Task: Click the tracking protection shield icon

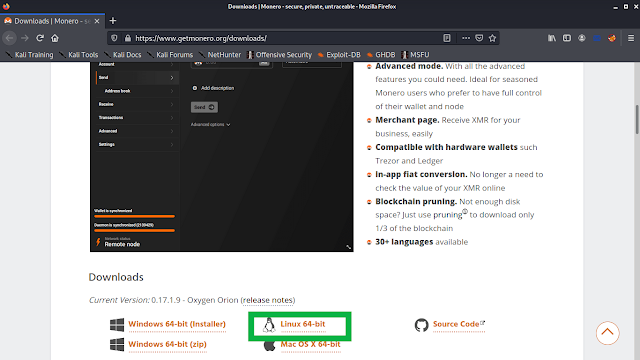Action: coord(114,38)
